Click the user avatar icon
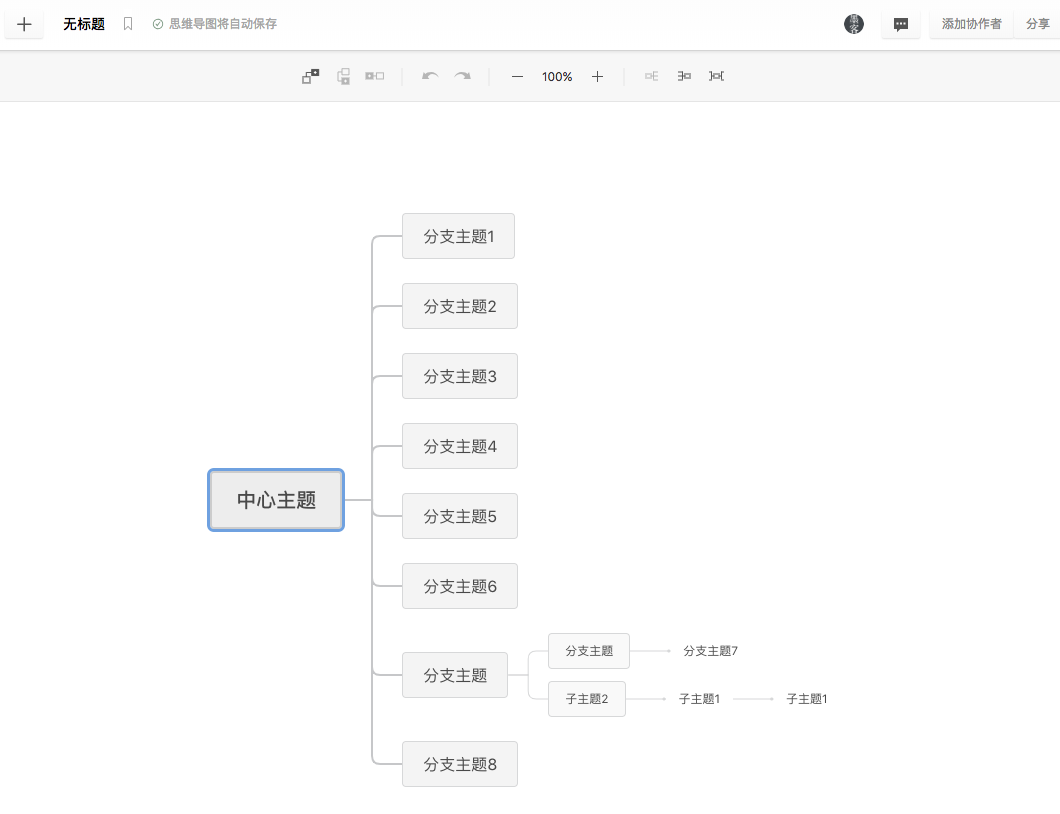This screenshot has height=814, width=1060. pyautogui.click(x=853, y=24)
